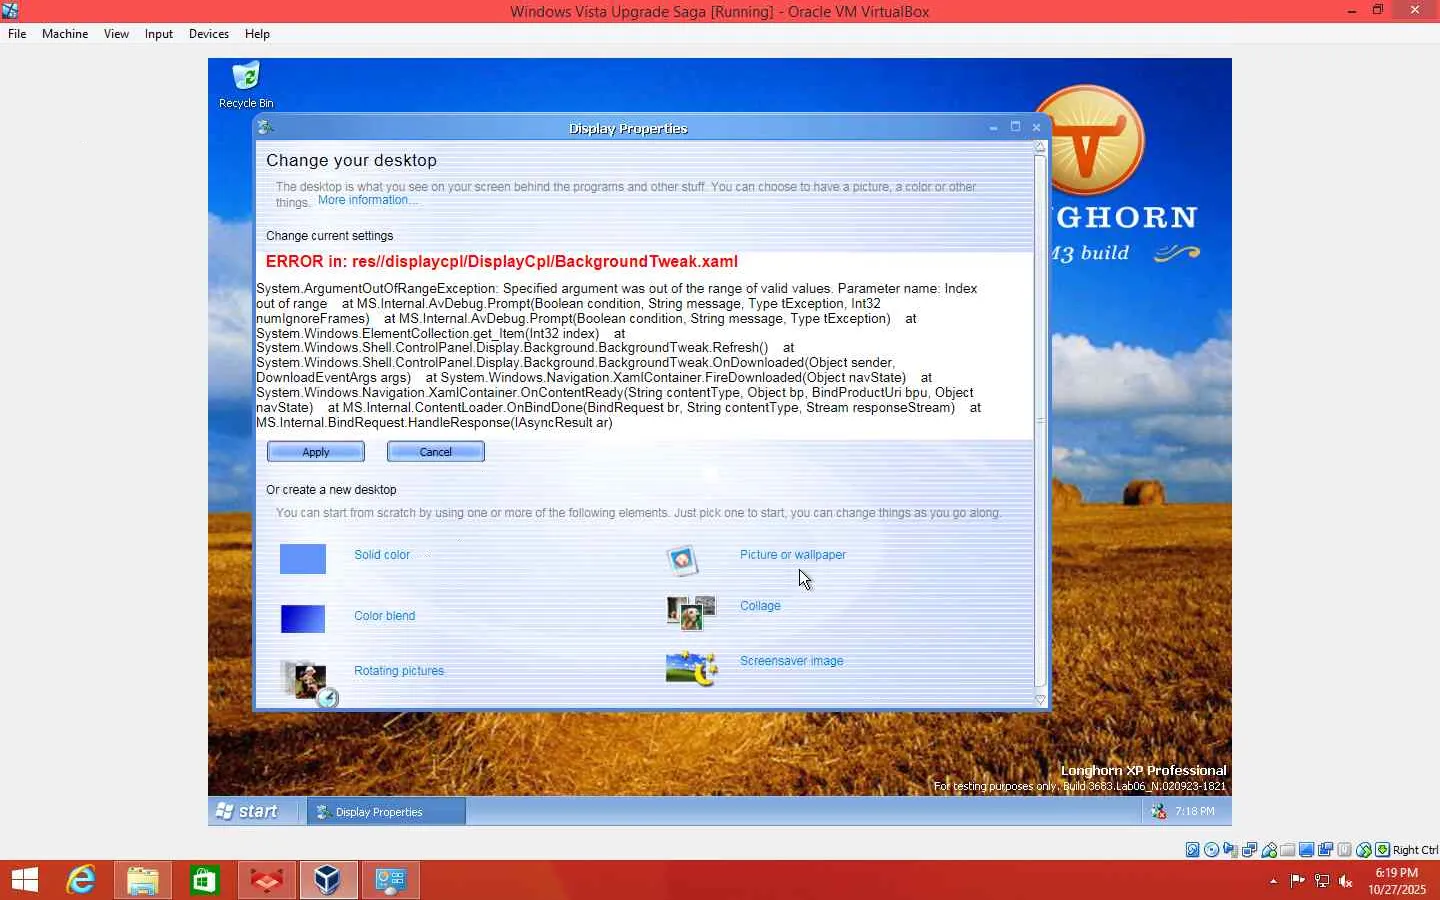Click the VirtualBox audio status icon

(x=1231, y=850)
